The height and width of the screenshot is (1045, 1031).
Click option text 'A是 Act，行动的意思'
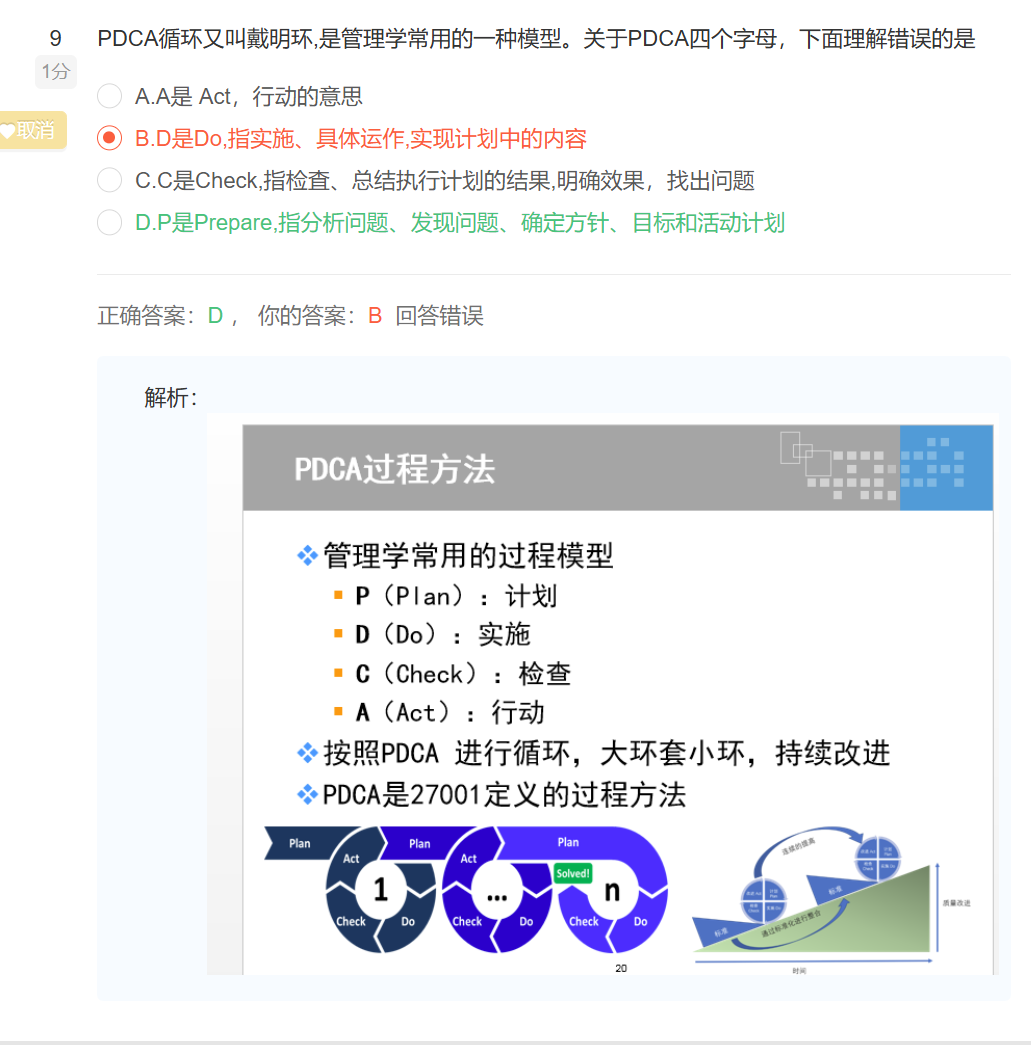coord(248,97)
